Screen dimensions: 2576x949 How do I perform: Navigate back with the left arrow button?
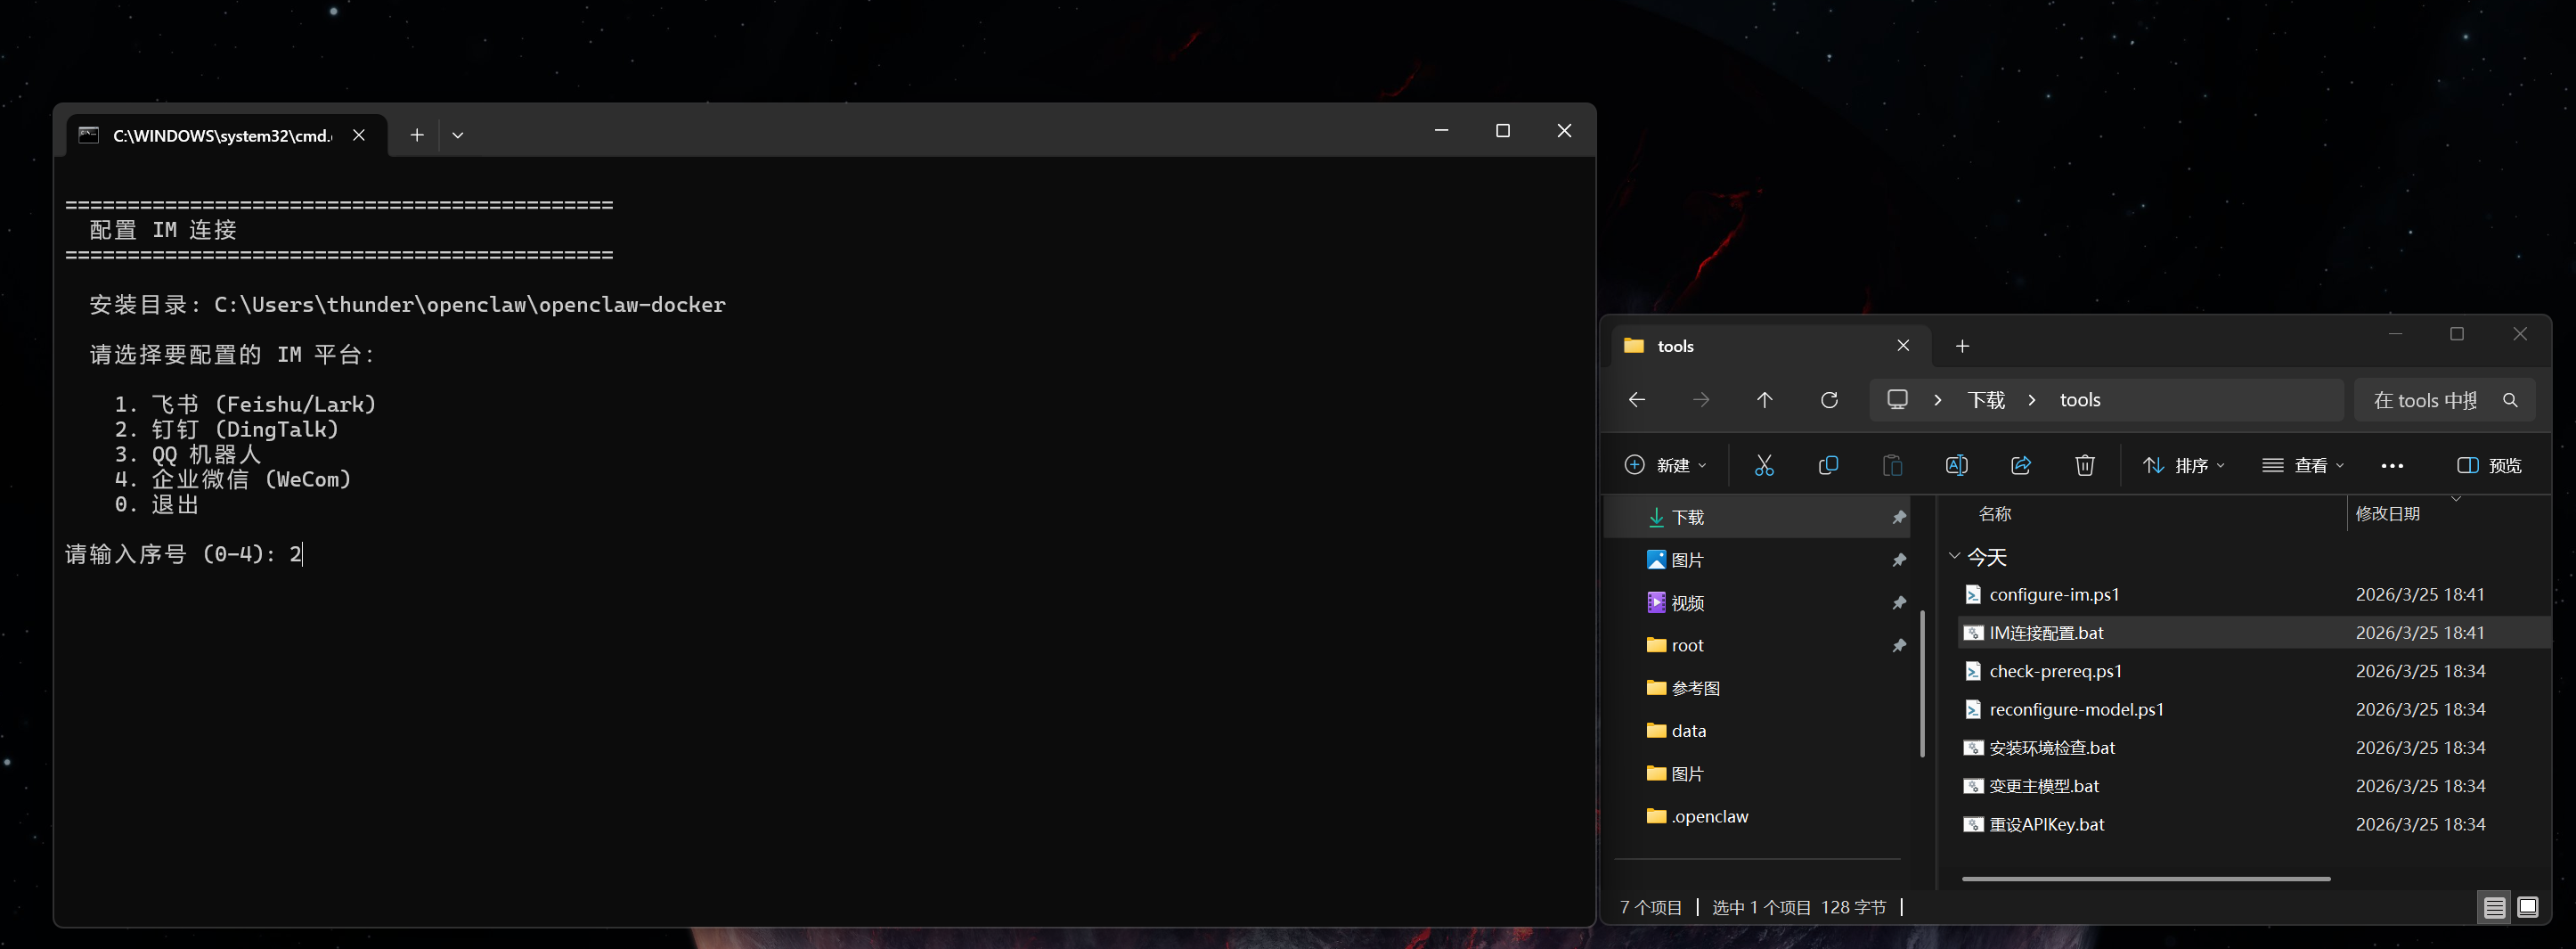[x=1637, y=400]
